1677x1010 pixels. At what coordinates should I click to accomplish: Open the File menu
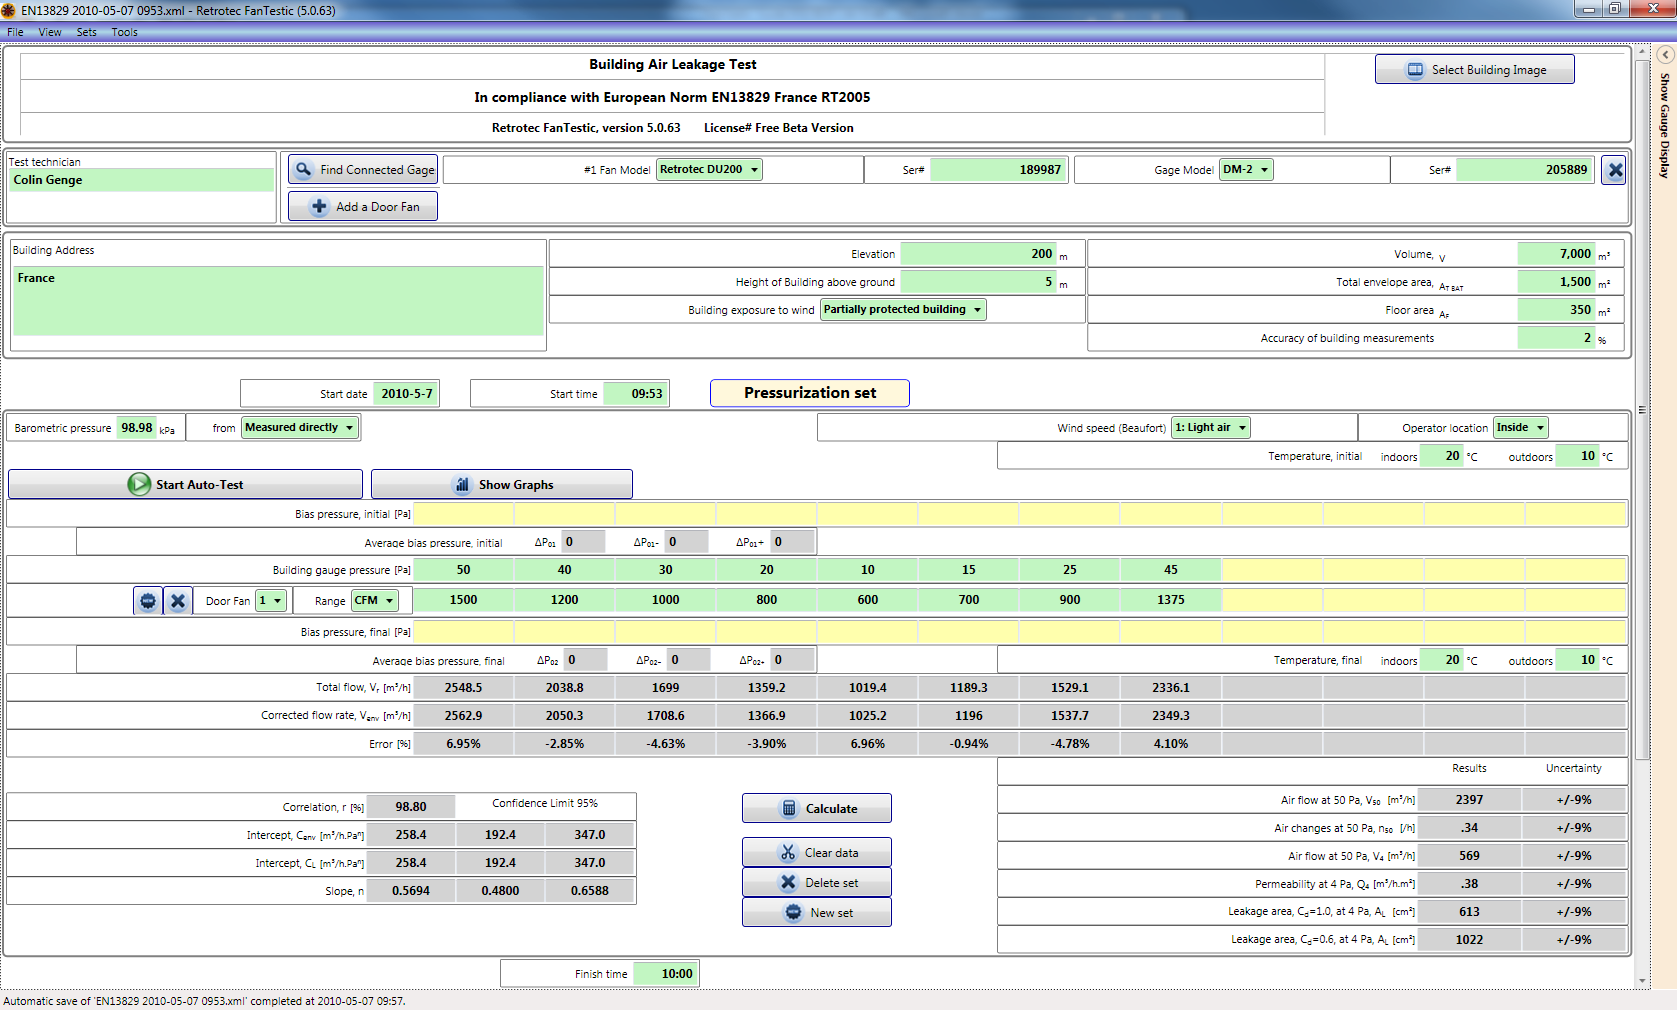pos(15,32)
